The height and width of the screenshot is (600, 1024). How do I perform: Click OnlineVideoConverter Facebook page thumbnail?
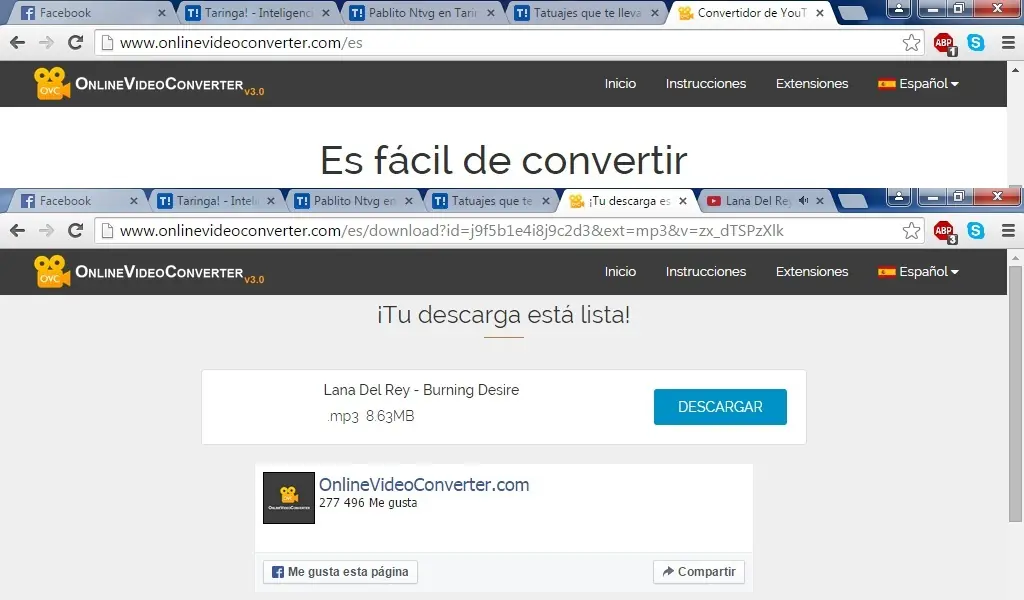click(x=289, y=497)
